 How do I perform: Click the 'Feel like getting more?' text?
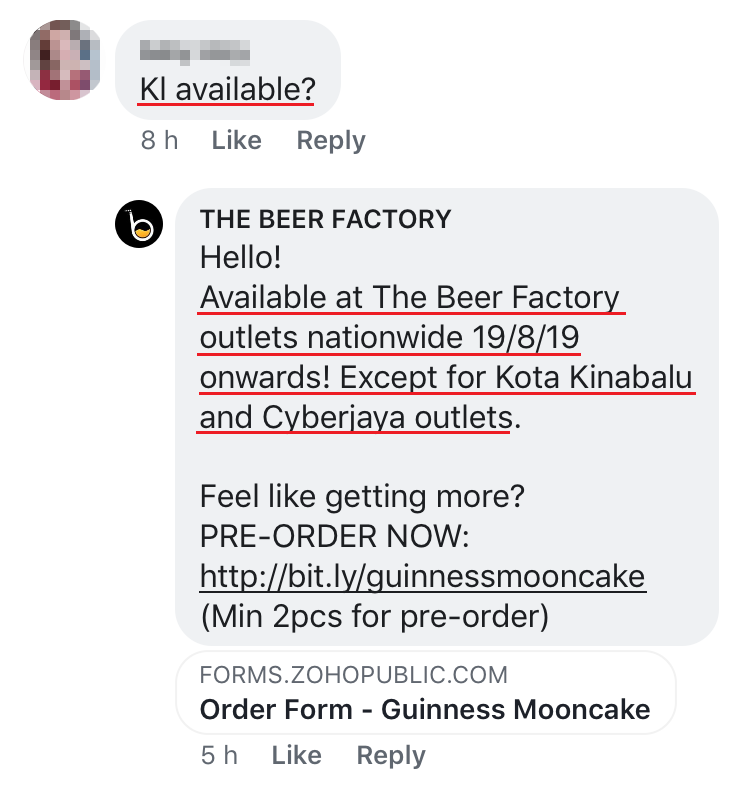(x=362, y=496)
